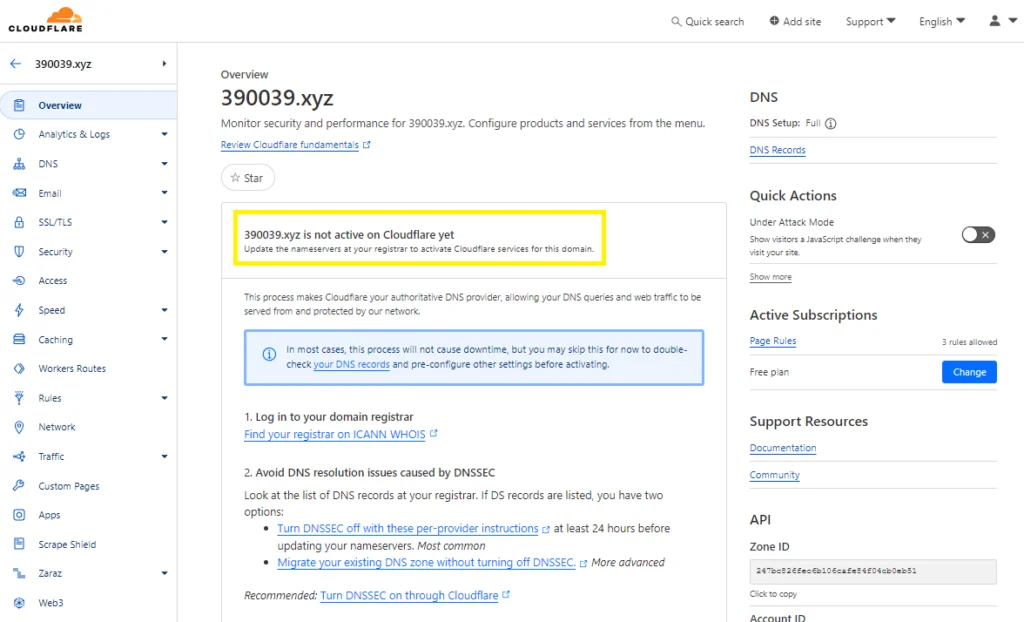The image size is (1024, 622).
Task: Click the SSL/TLS padlock icon
Action: [x=19, y=222]
